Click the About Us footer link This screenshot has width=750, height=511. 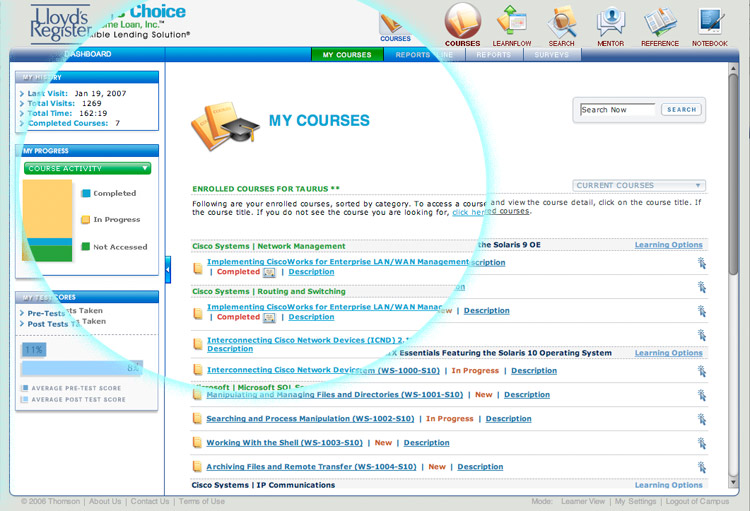tap(105, 501)
